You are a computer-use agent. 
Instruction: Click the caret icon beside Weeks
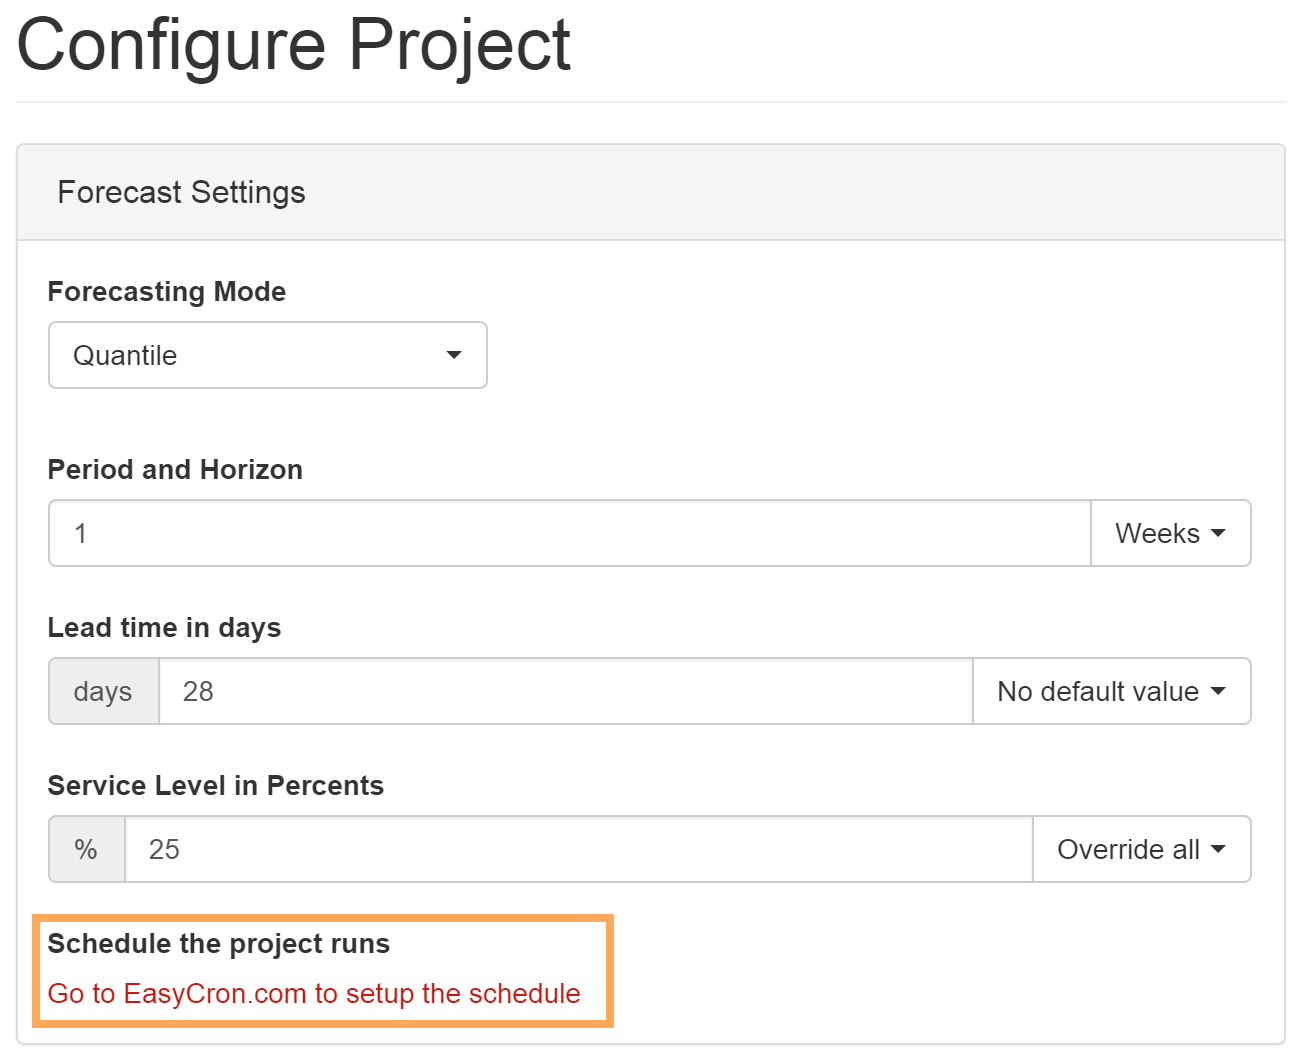point(1218,533)
